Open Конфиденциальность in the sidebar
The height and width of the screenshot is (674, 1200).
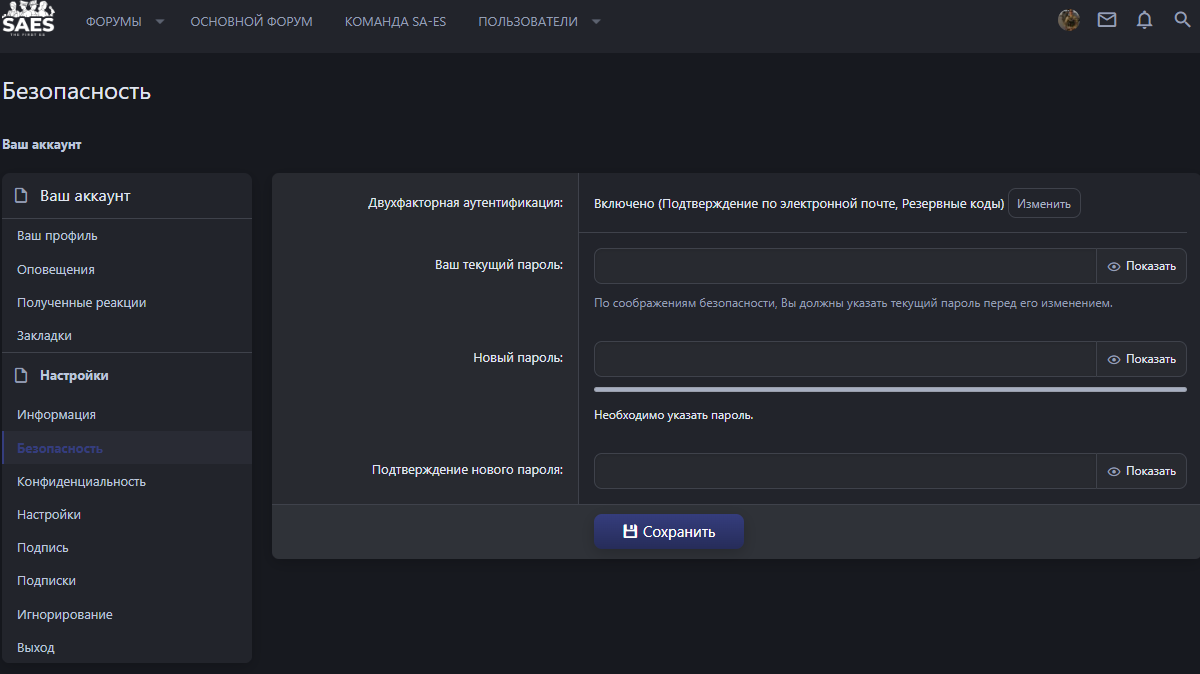point(81,481)
